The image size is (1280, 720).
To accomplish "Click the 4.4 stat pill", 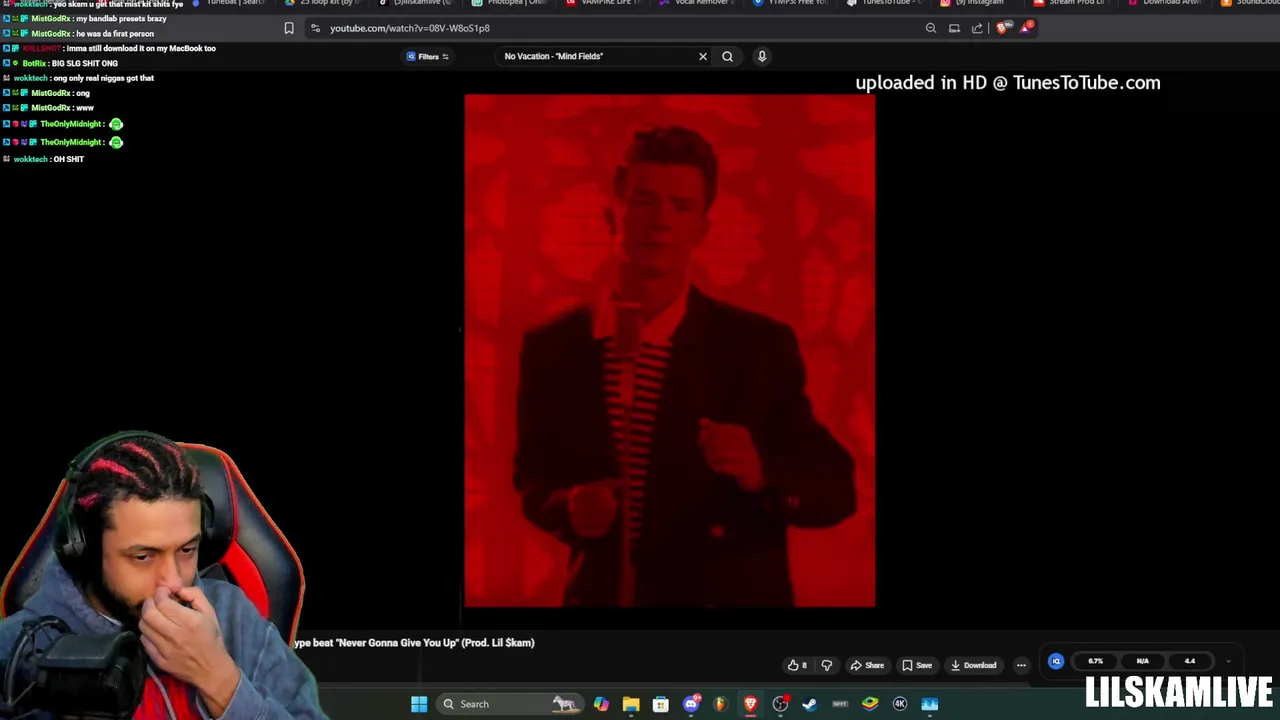I will [1190, 661].
